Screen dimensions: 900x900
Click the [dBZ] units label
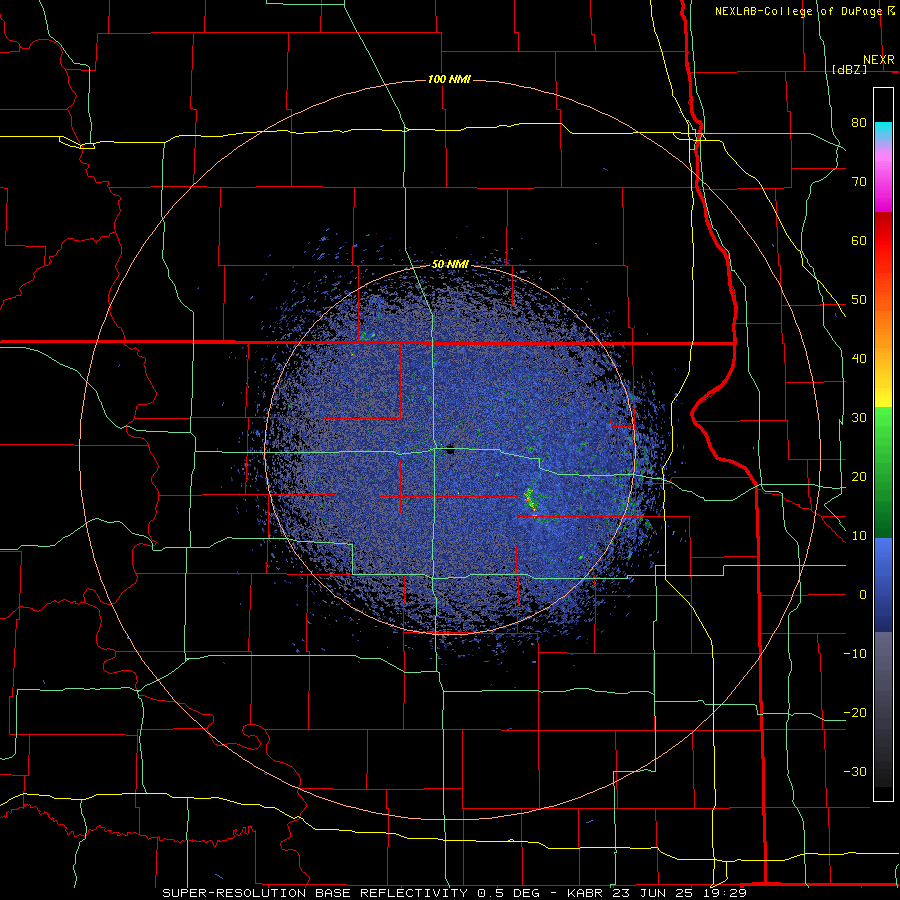coord(849,69)
